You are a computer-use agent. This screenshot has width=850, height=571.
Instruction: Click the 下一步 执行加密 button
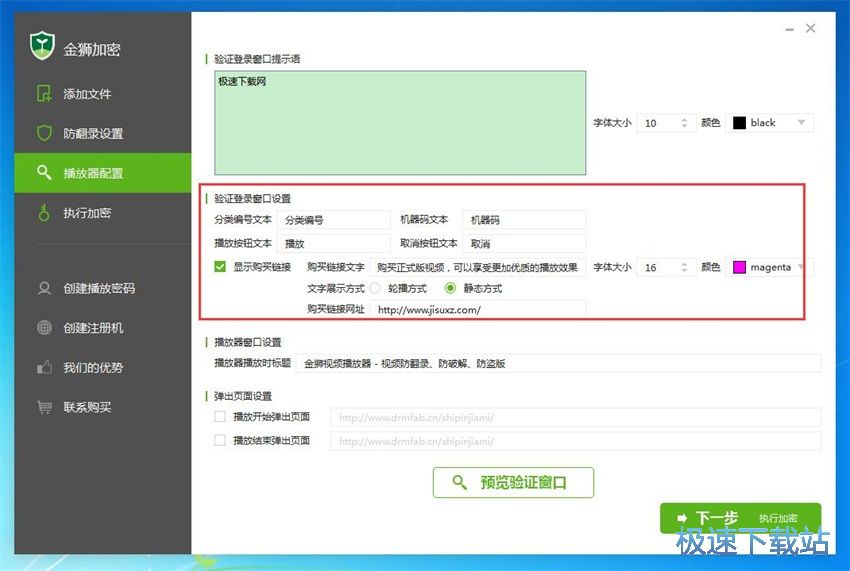coord(740,518)
